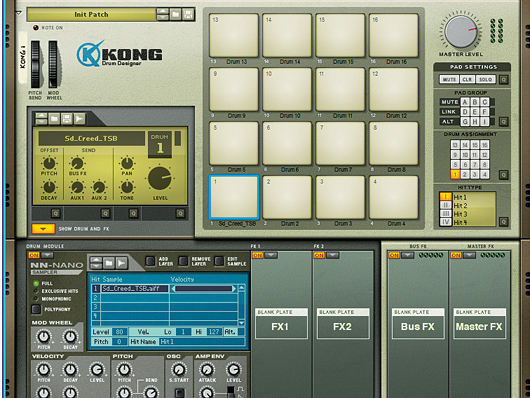
Task: Open the Master FX effect type dropdown
Action: [x=469, y=255]
